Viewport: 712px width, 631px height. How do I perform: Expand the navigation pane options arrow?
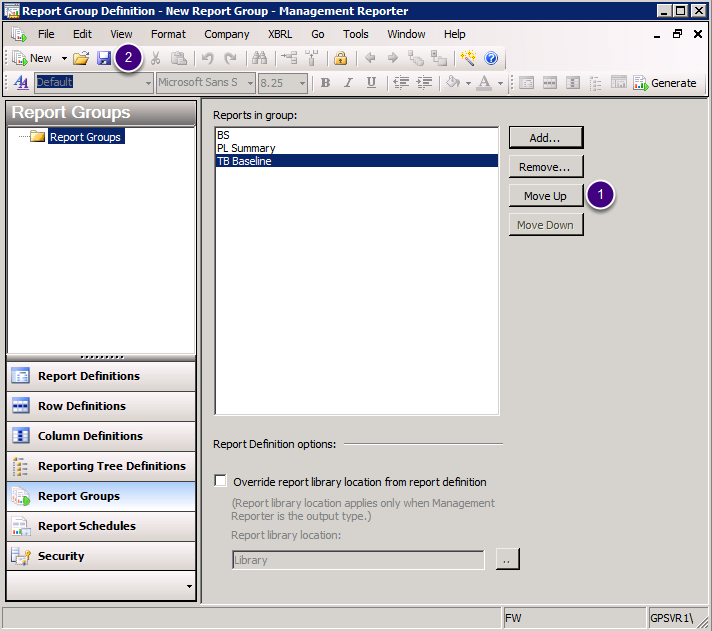click(189, 586)
